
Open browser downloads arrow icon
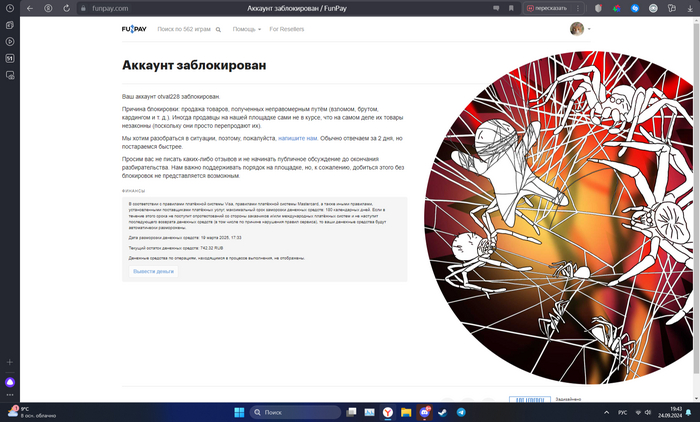pos(690,8)
